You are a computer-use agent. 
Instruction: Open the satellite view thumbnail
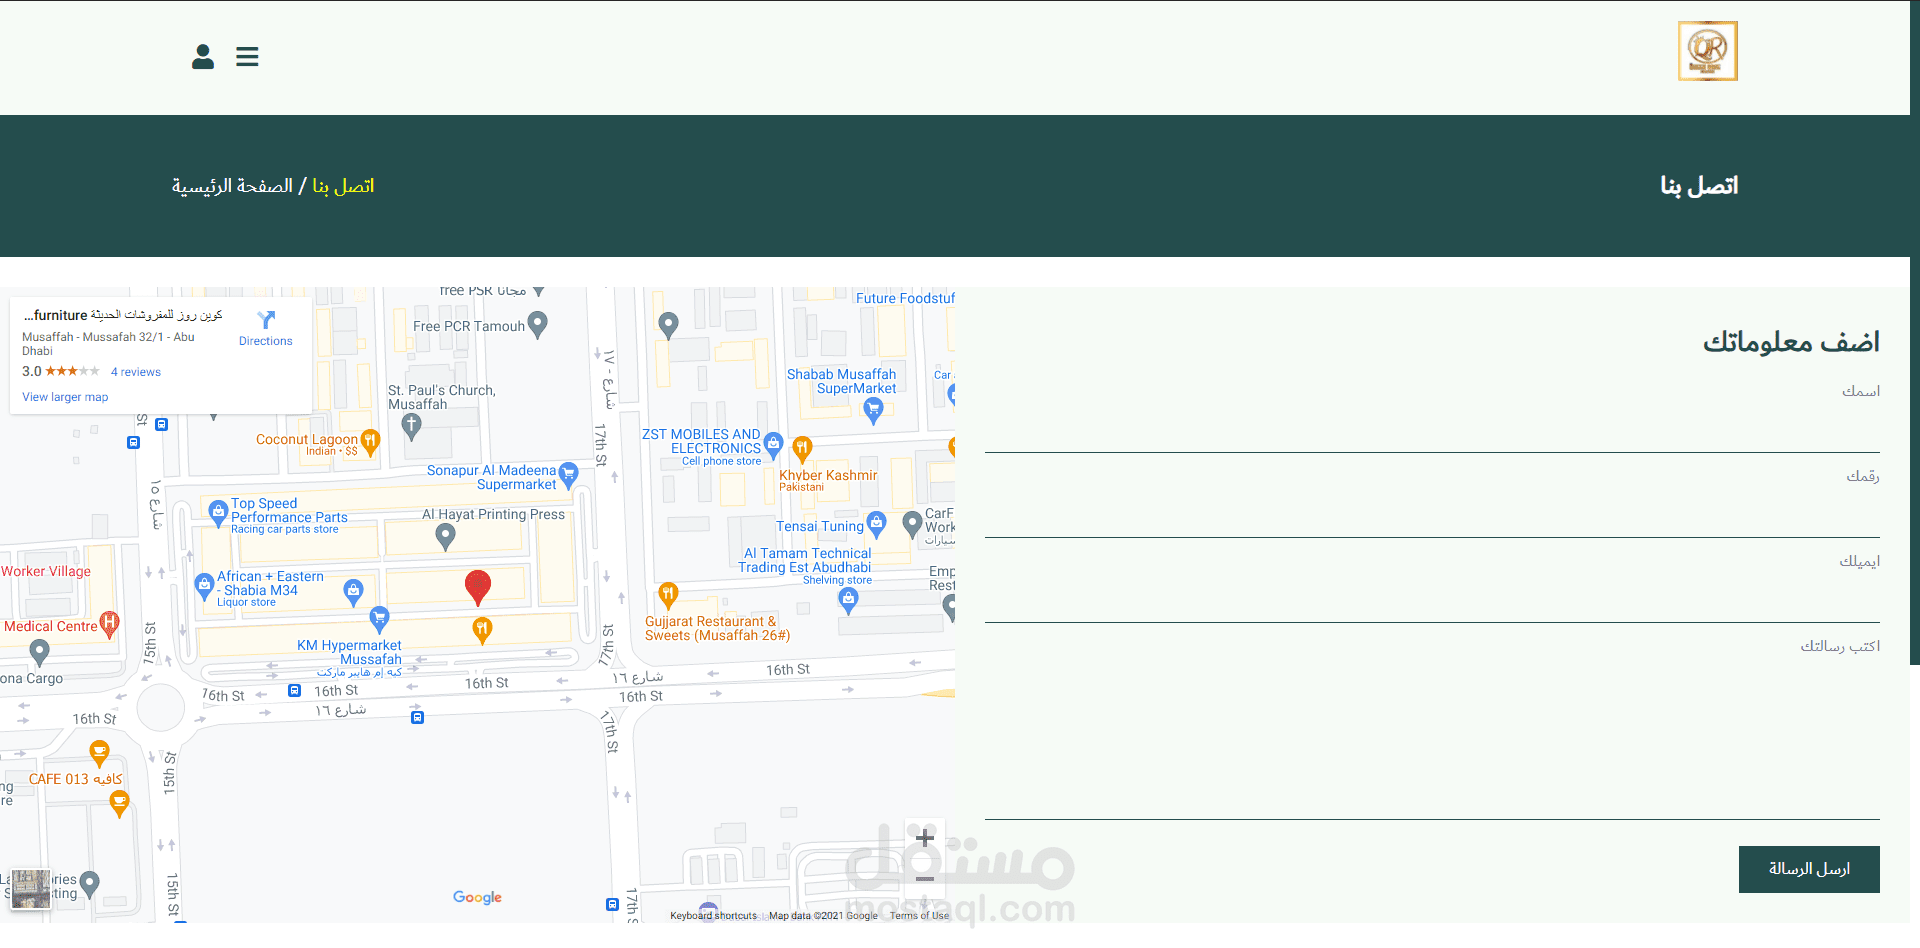pos(31,889)
